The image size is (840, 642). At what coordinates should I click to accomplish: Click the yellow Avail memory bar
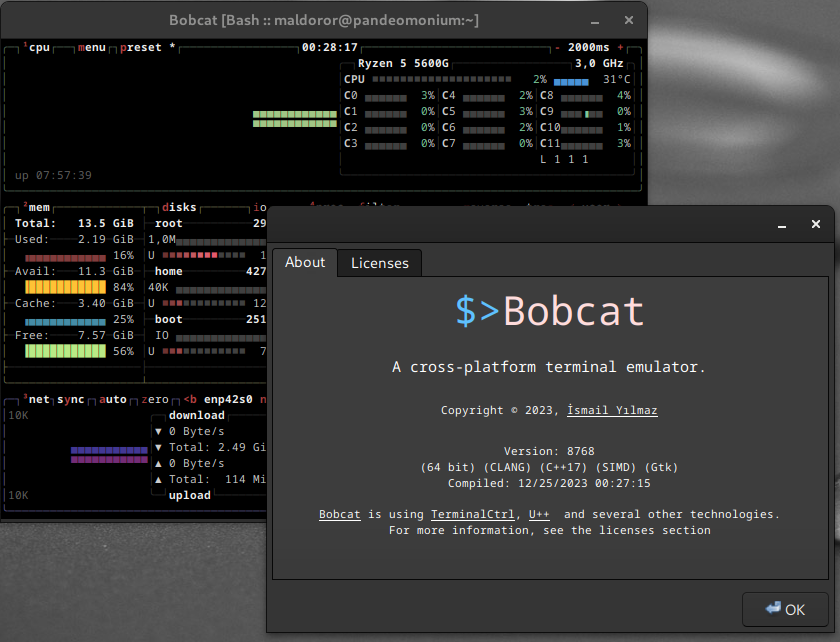click(x=65, y=287)
